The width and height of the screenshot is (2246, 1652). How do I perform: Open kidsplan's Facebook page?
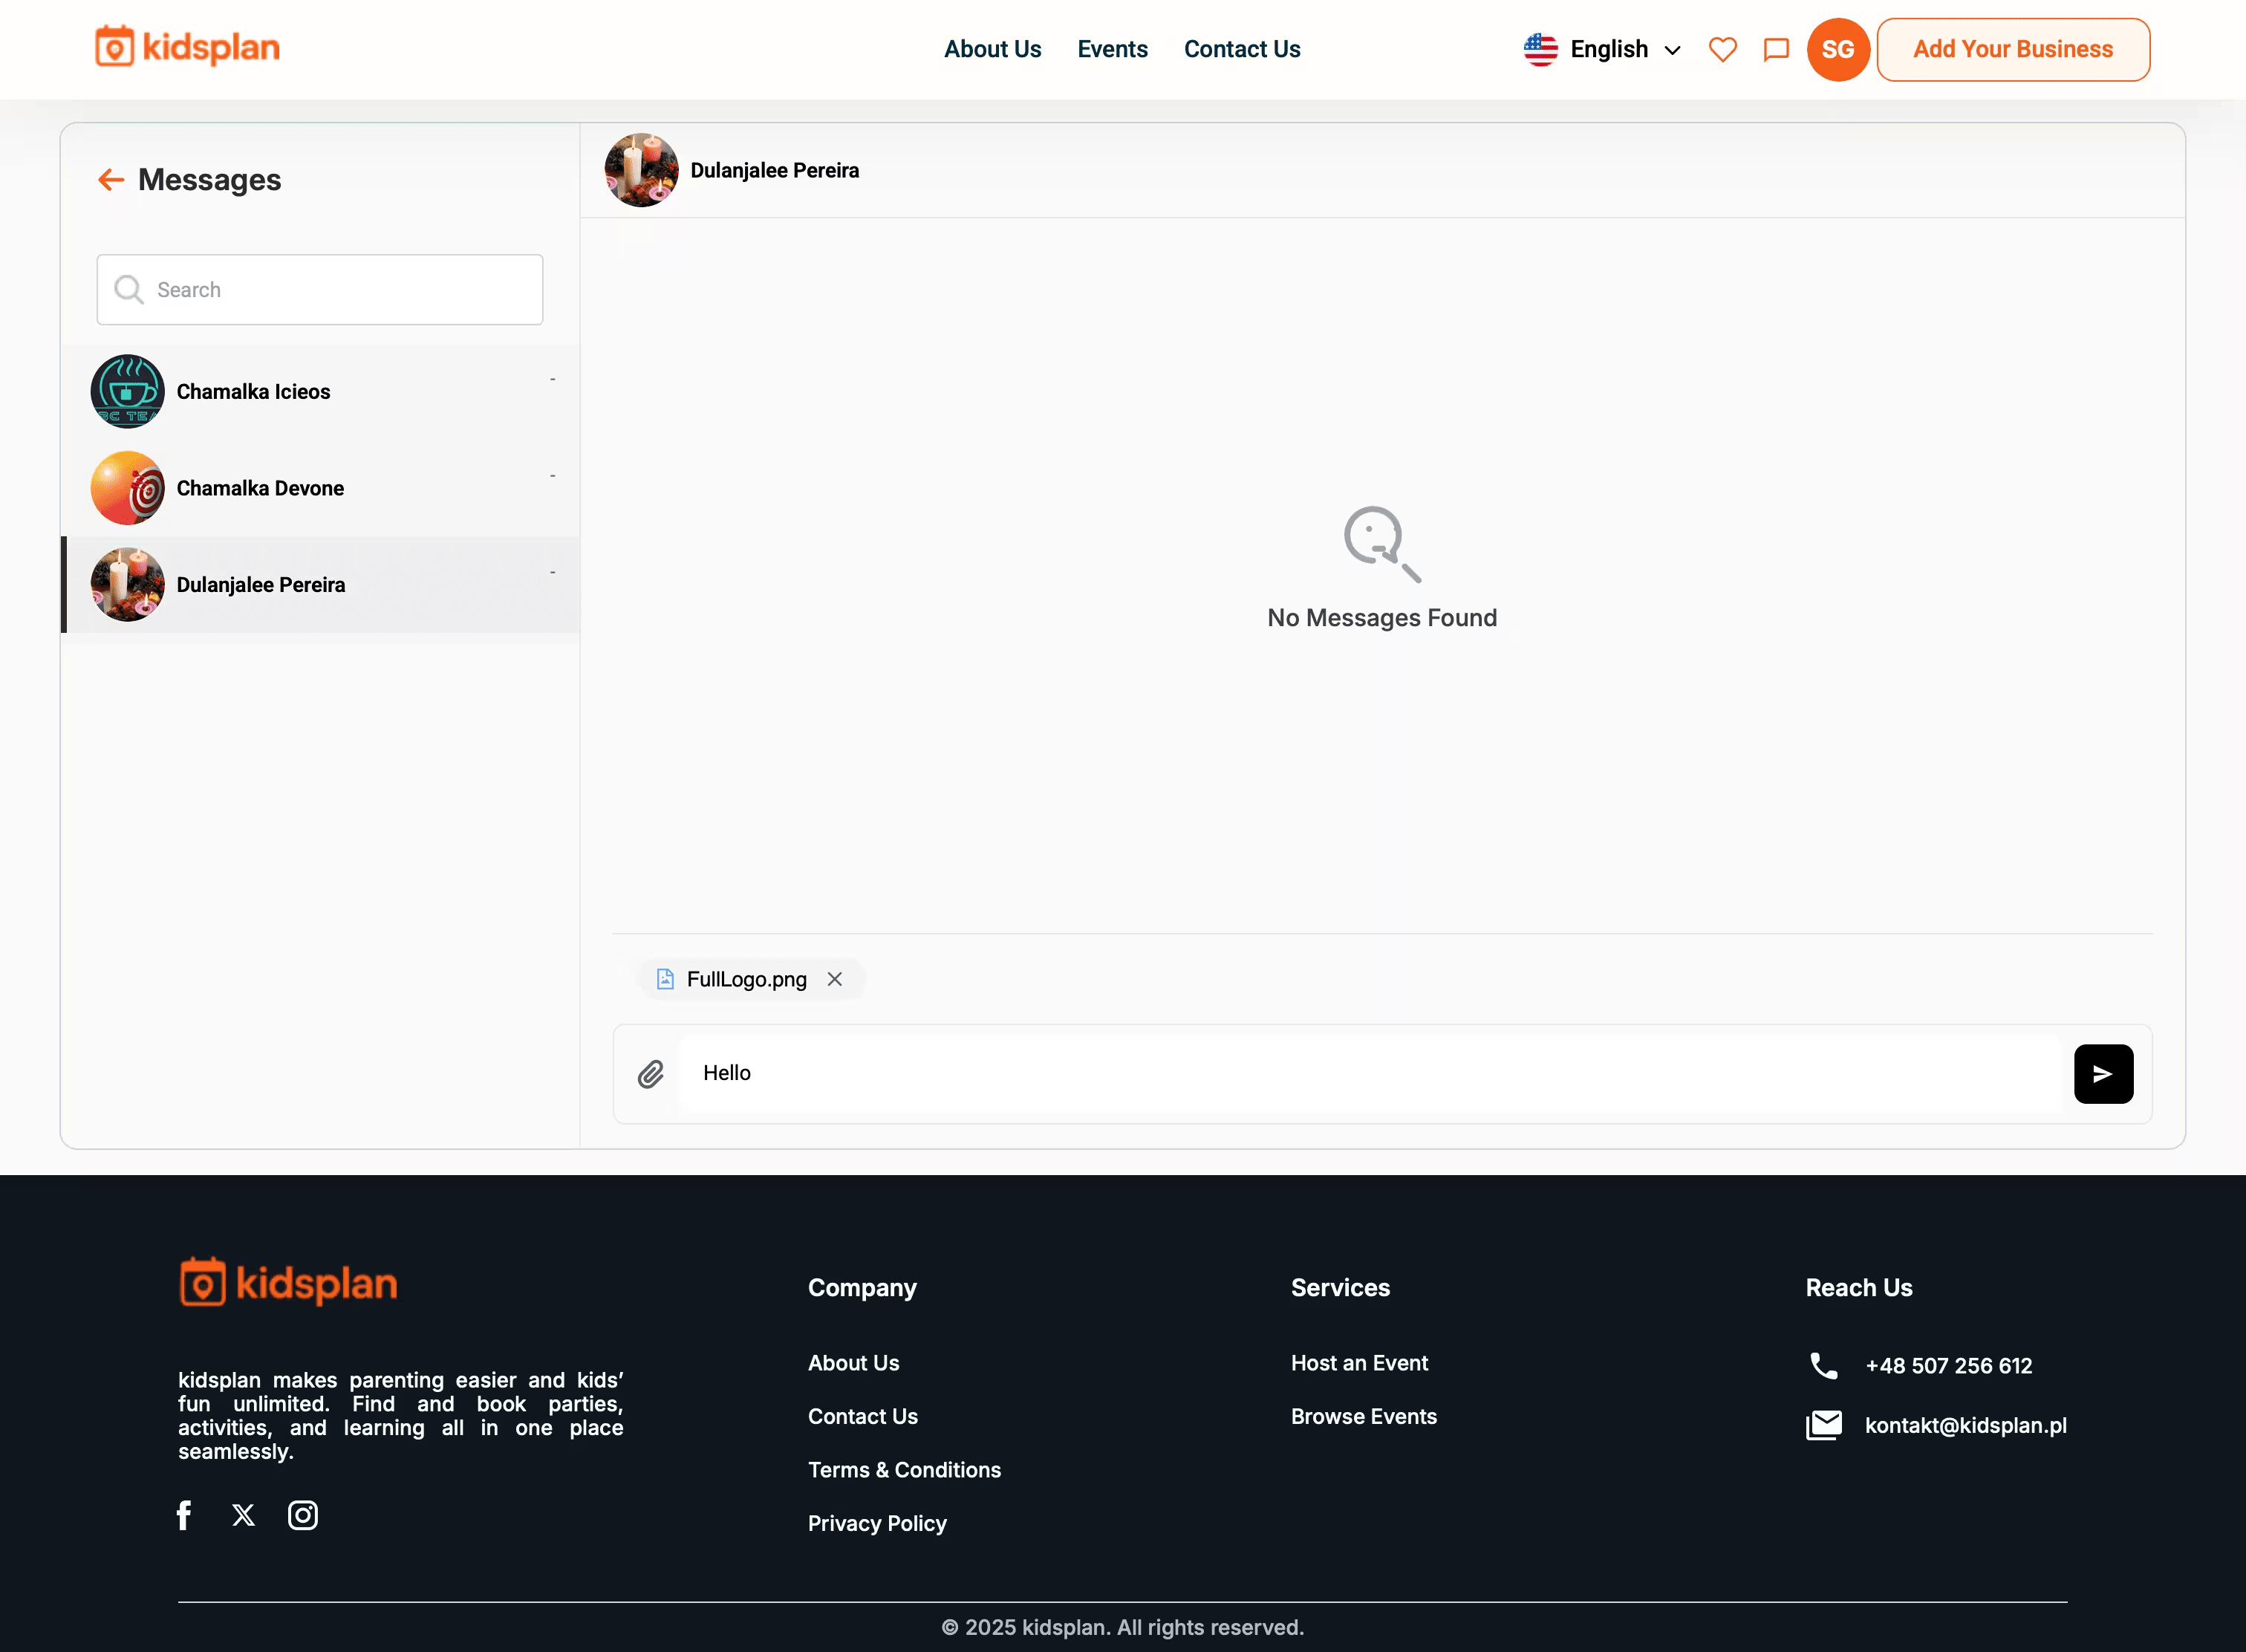click(184, 1514)
